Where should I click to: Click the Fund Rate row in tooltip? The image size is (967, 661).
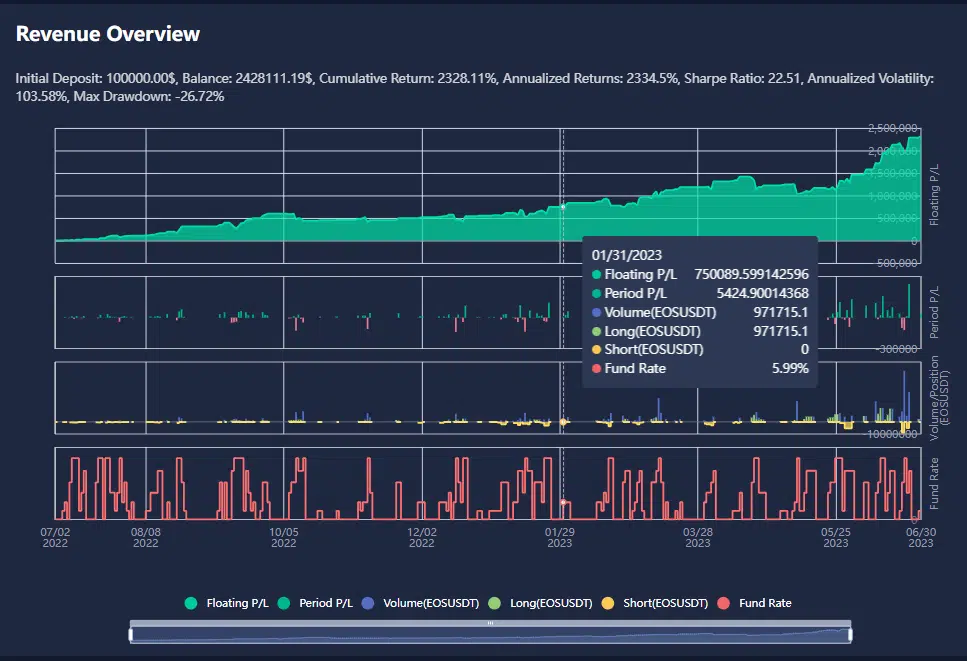pyautogui.click(x=700, y=368)
